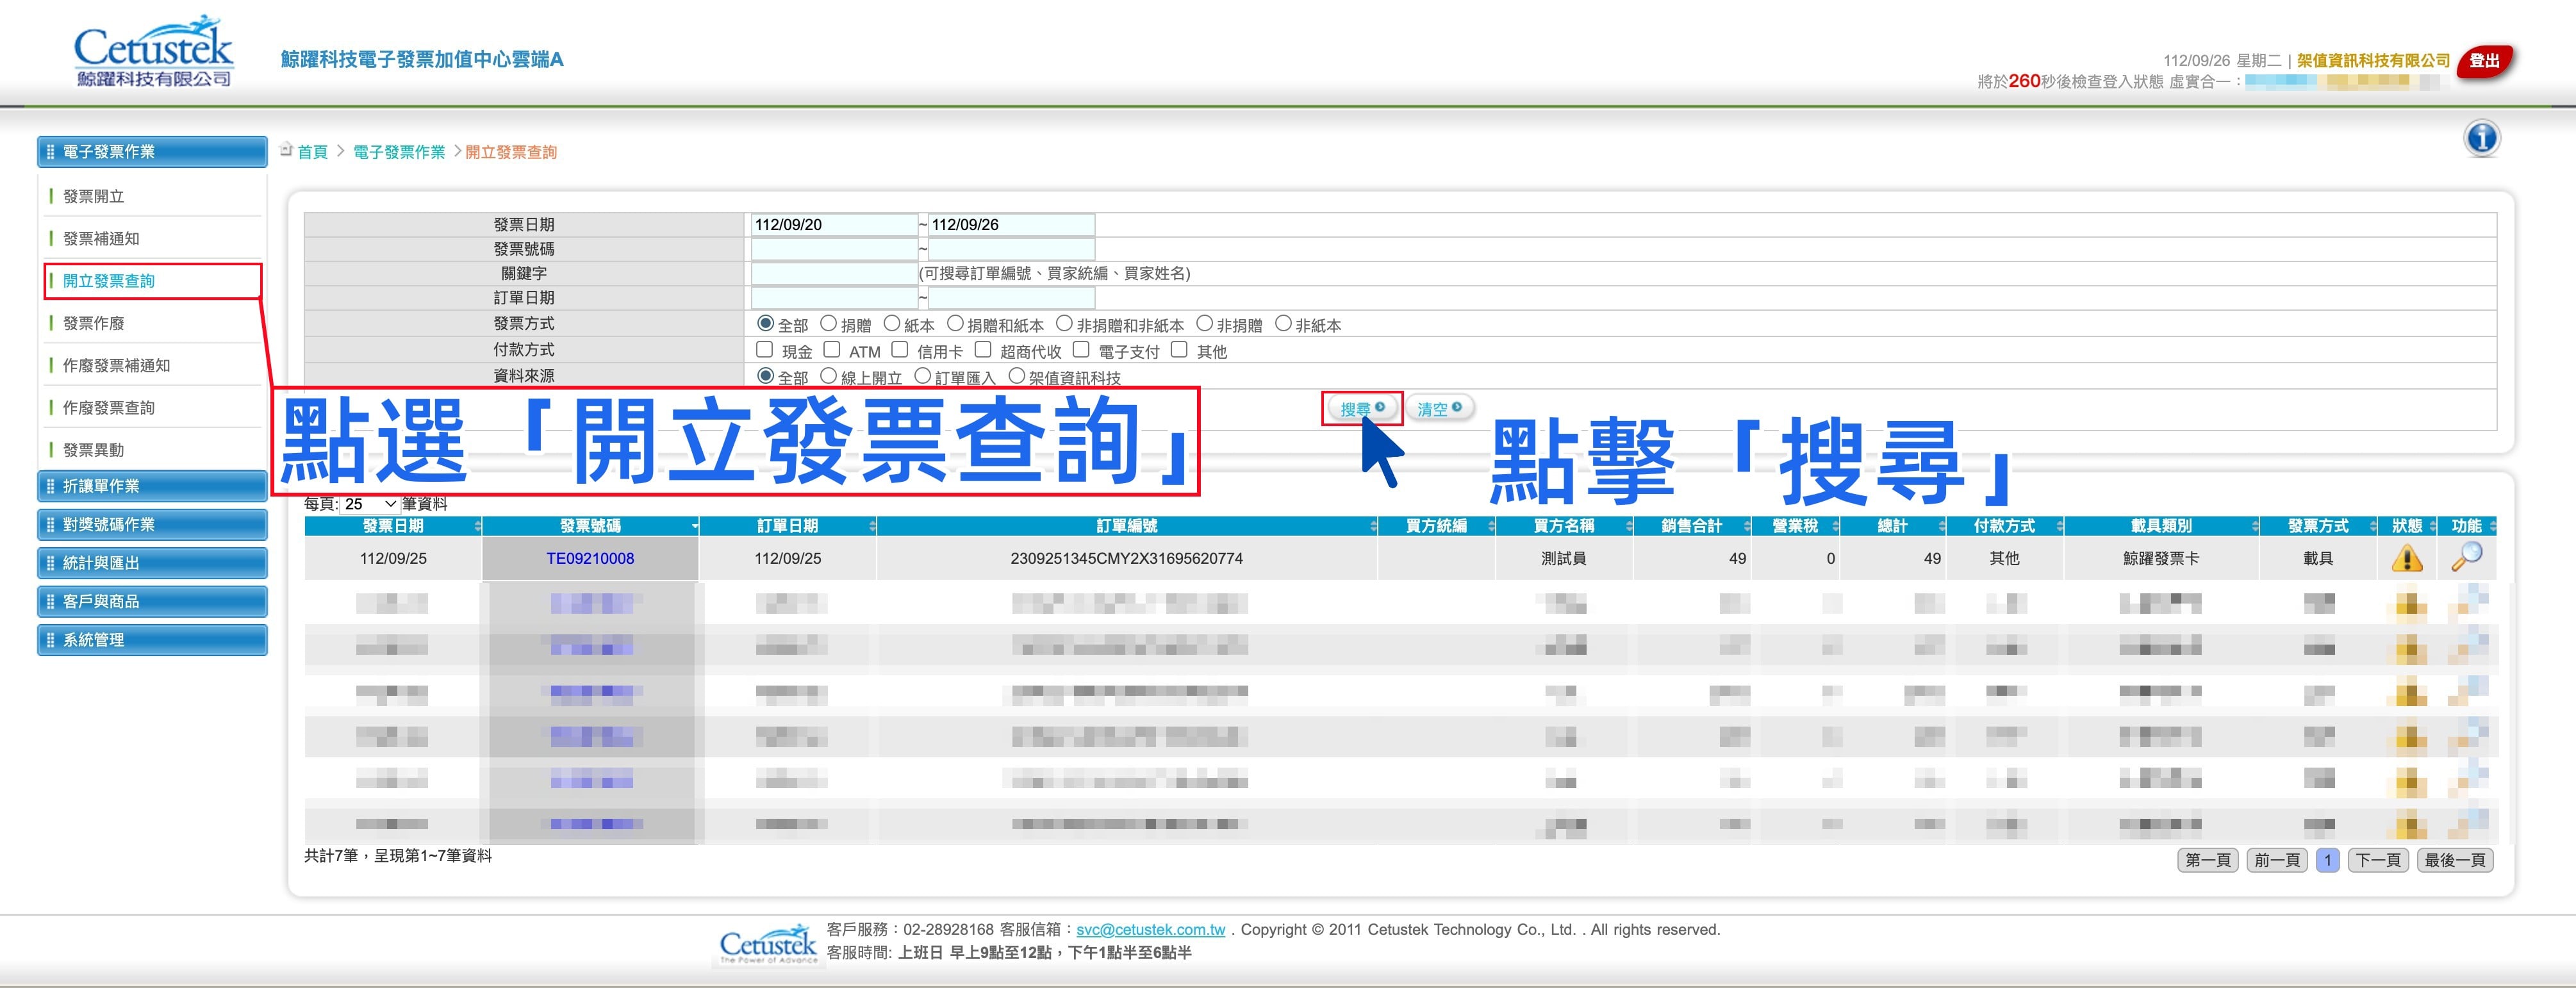
Task: Expand the 統計與匯出 sidebar section
Action: 152,563
